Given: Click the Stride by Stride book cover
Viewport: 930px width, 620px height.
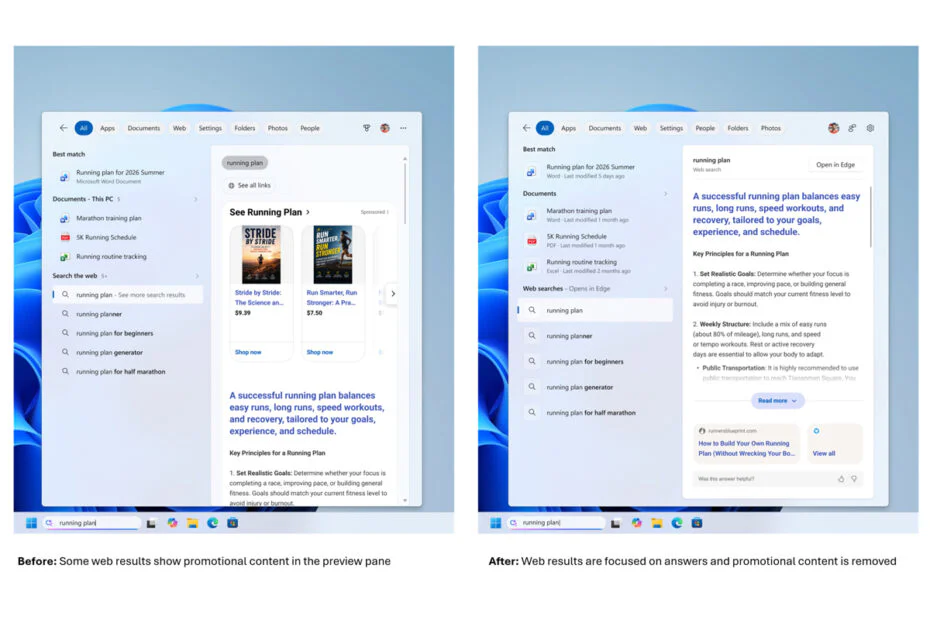Looking at the screenshot, I should point(261,255).
